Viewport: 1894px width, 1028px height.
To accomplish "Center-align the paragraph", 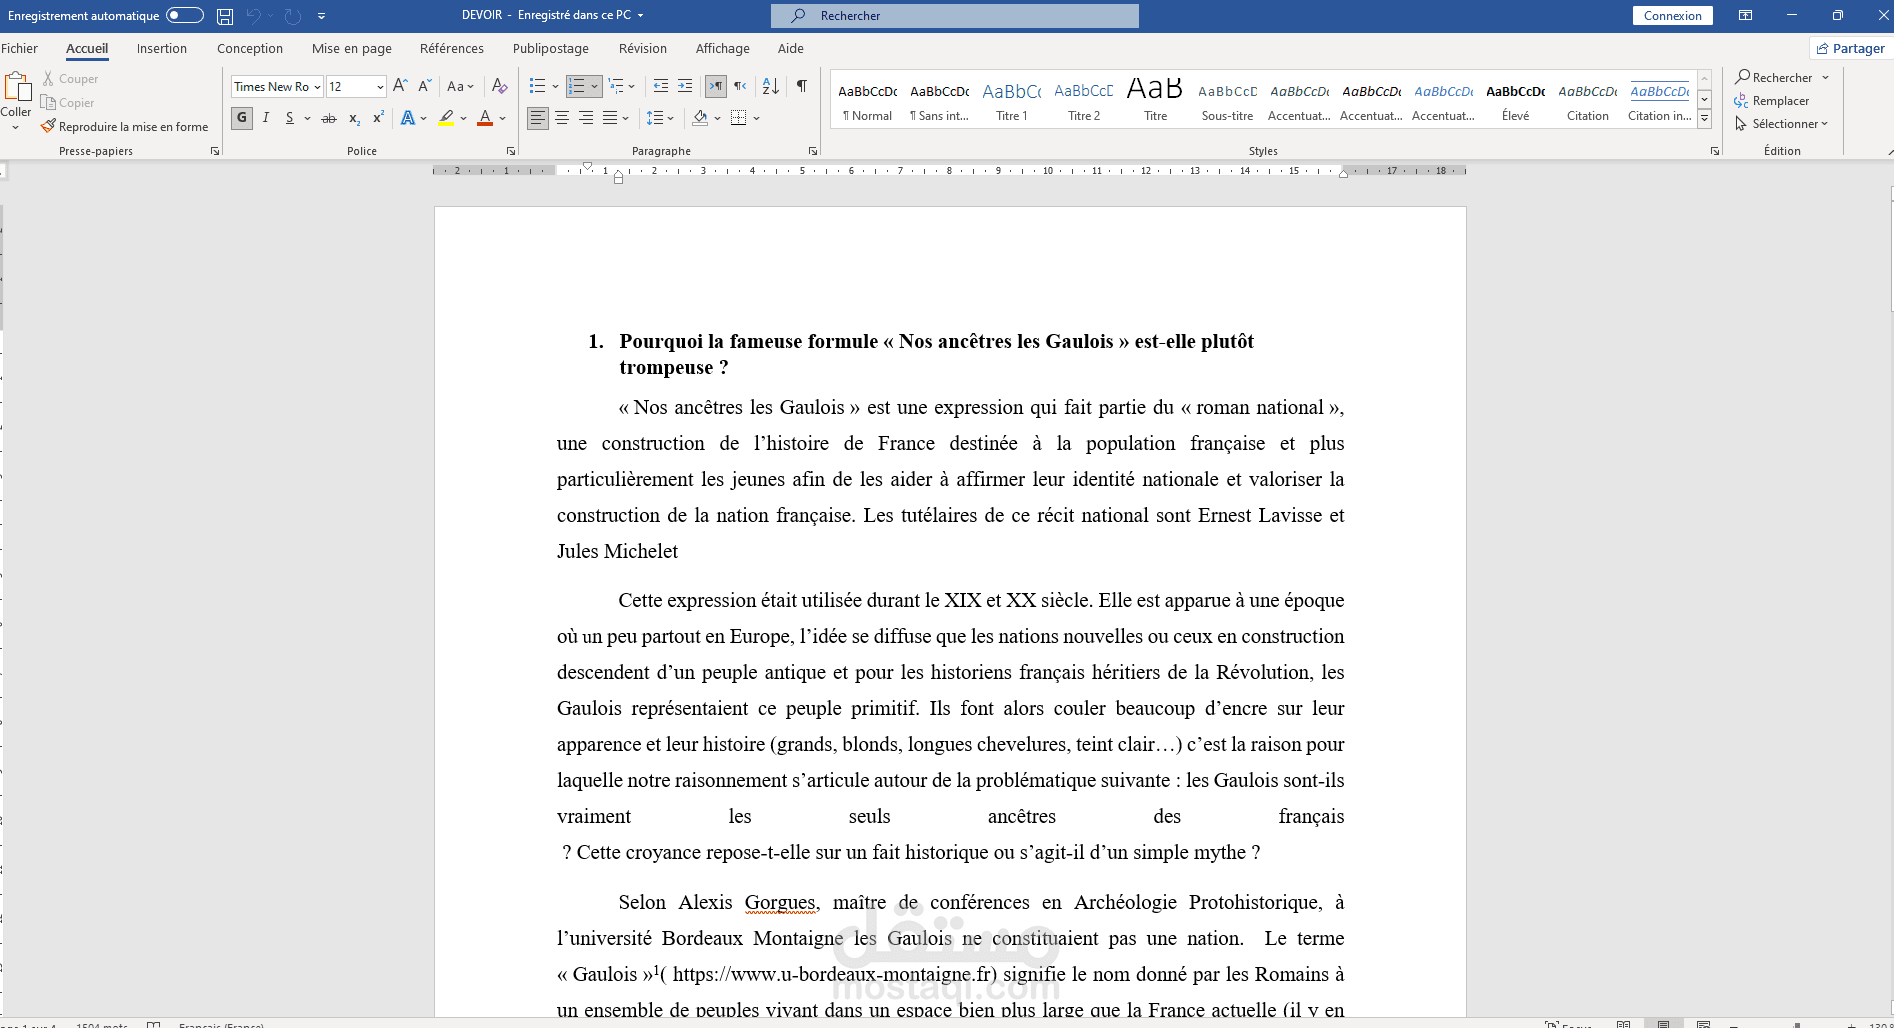I will point(562,118).
